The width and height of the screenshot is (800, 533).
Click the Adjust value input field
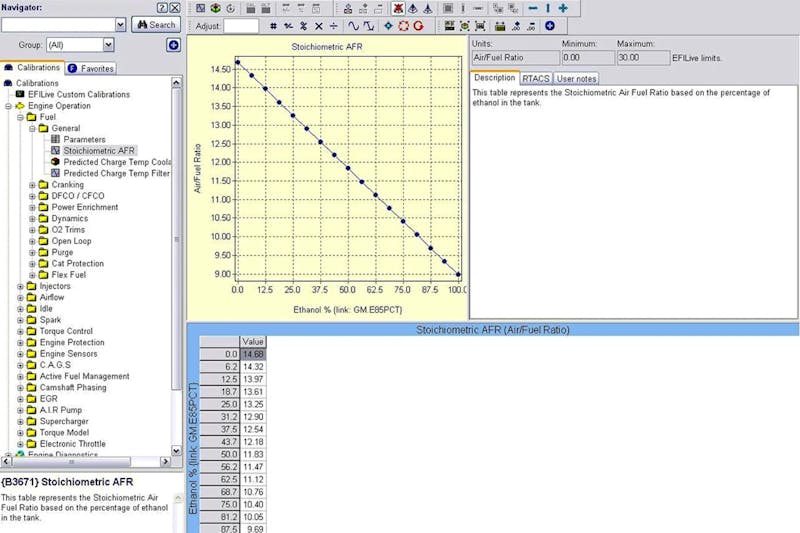coord(241,26)
